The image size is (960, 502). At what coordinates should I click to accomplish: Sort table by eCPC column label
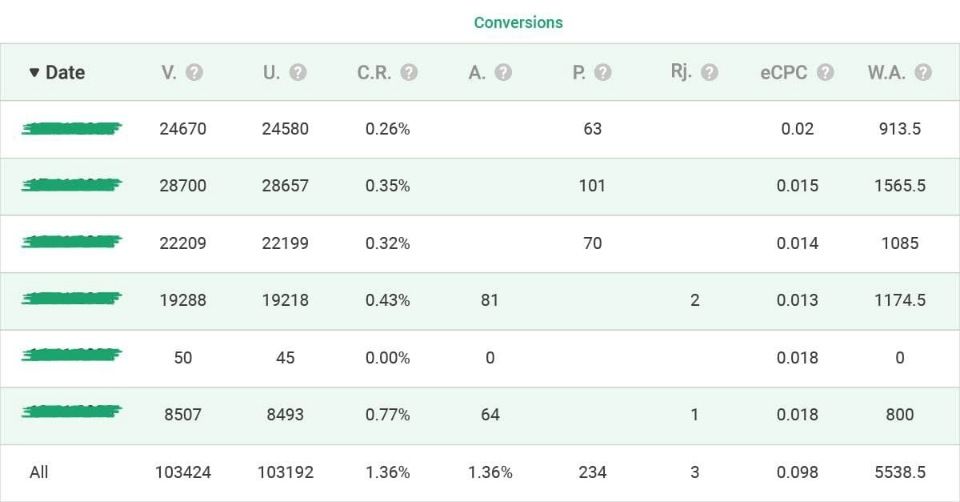coord(784,73)
